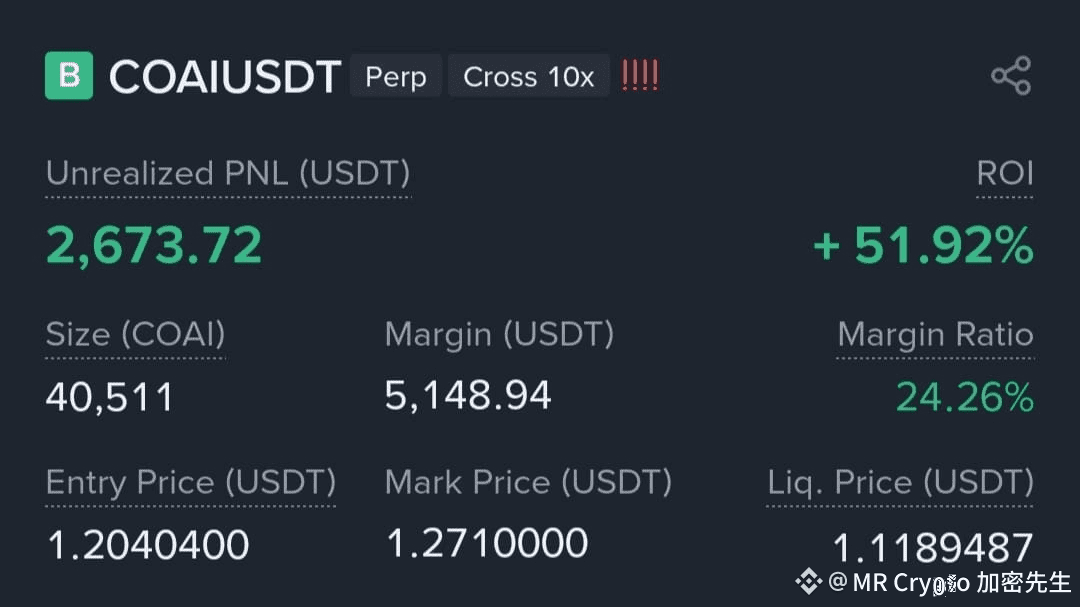Click the green B buy-side badge
This screenshot has width=1080, height=607.
tap(69, 75)
